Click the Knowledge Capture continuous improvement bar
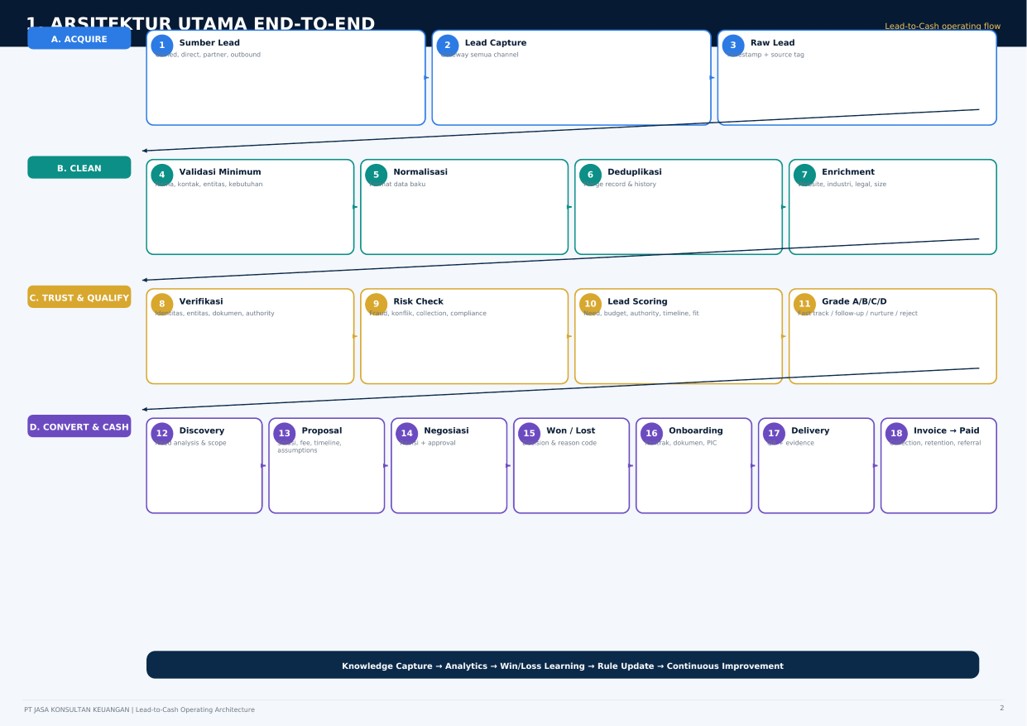The width and height of the screenshot is (1027, 726). tap(563, 665)
